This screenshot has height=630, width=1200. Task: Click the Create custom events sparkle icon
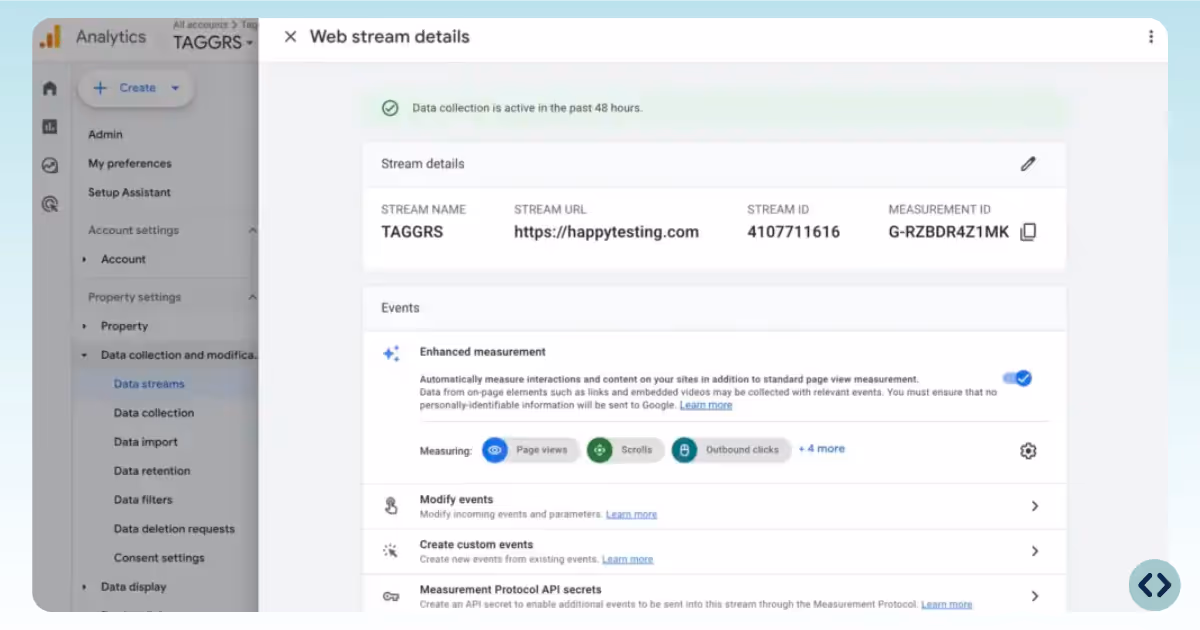point(391,551)
